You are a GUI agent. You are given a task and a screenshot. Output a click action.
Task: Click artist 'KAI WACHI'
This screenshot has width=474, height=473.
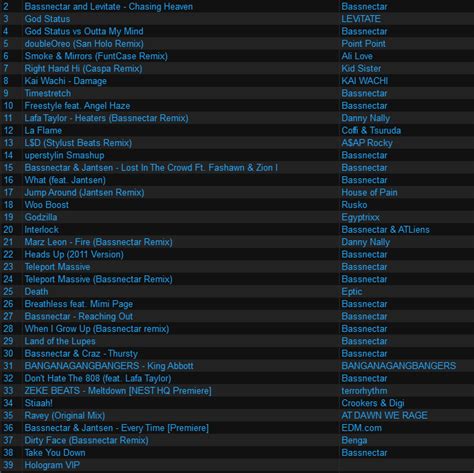(x=364, y=81)
